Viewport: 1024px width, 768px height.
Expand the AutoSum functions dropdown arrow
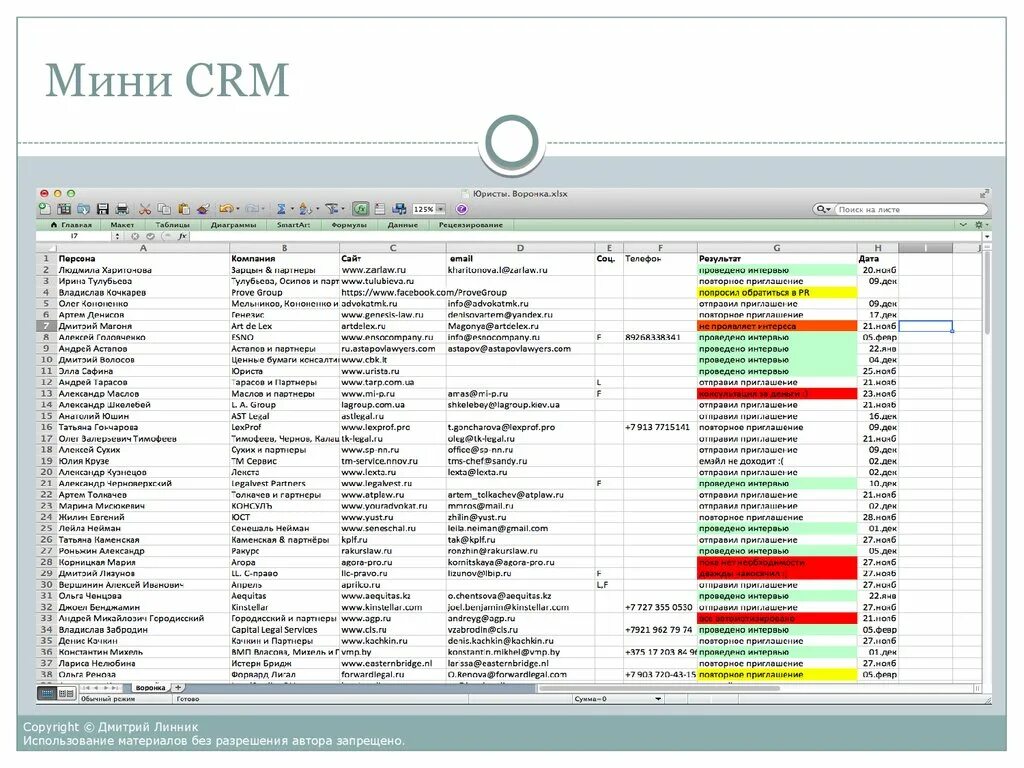coord(292,209)
